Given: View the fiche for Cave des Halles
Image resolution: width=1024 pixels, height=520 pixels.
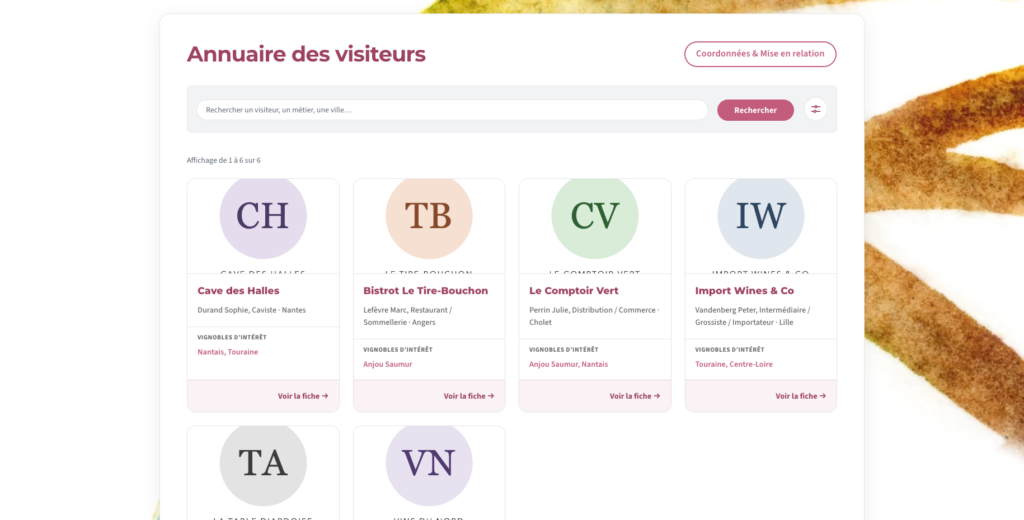Looking at the screenshot, I should click(303, 396).
